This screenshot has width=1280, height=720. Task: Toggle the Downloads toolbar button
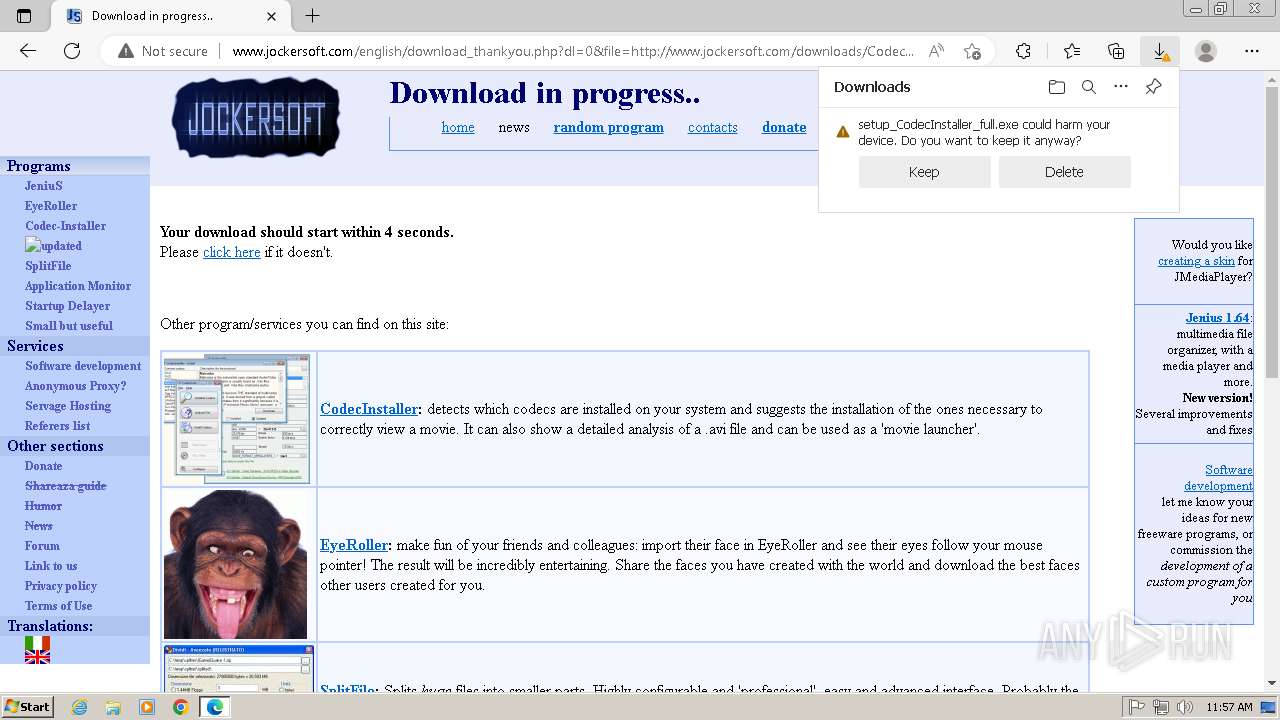[1160, 51]
